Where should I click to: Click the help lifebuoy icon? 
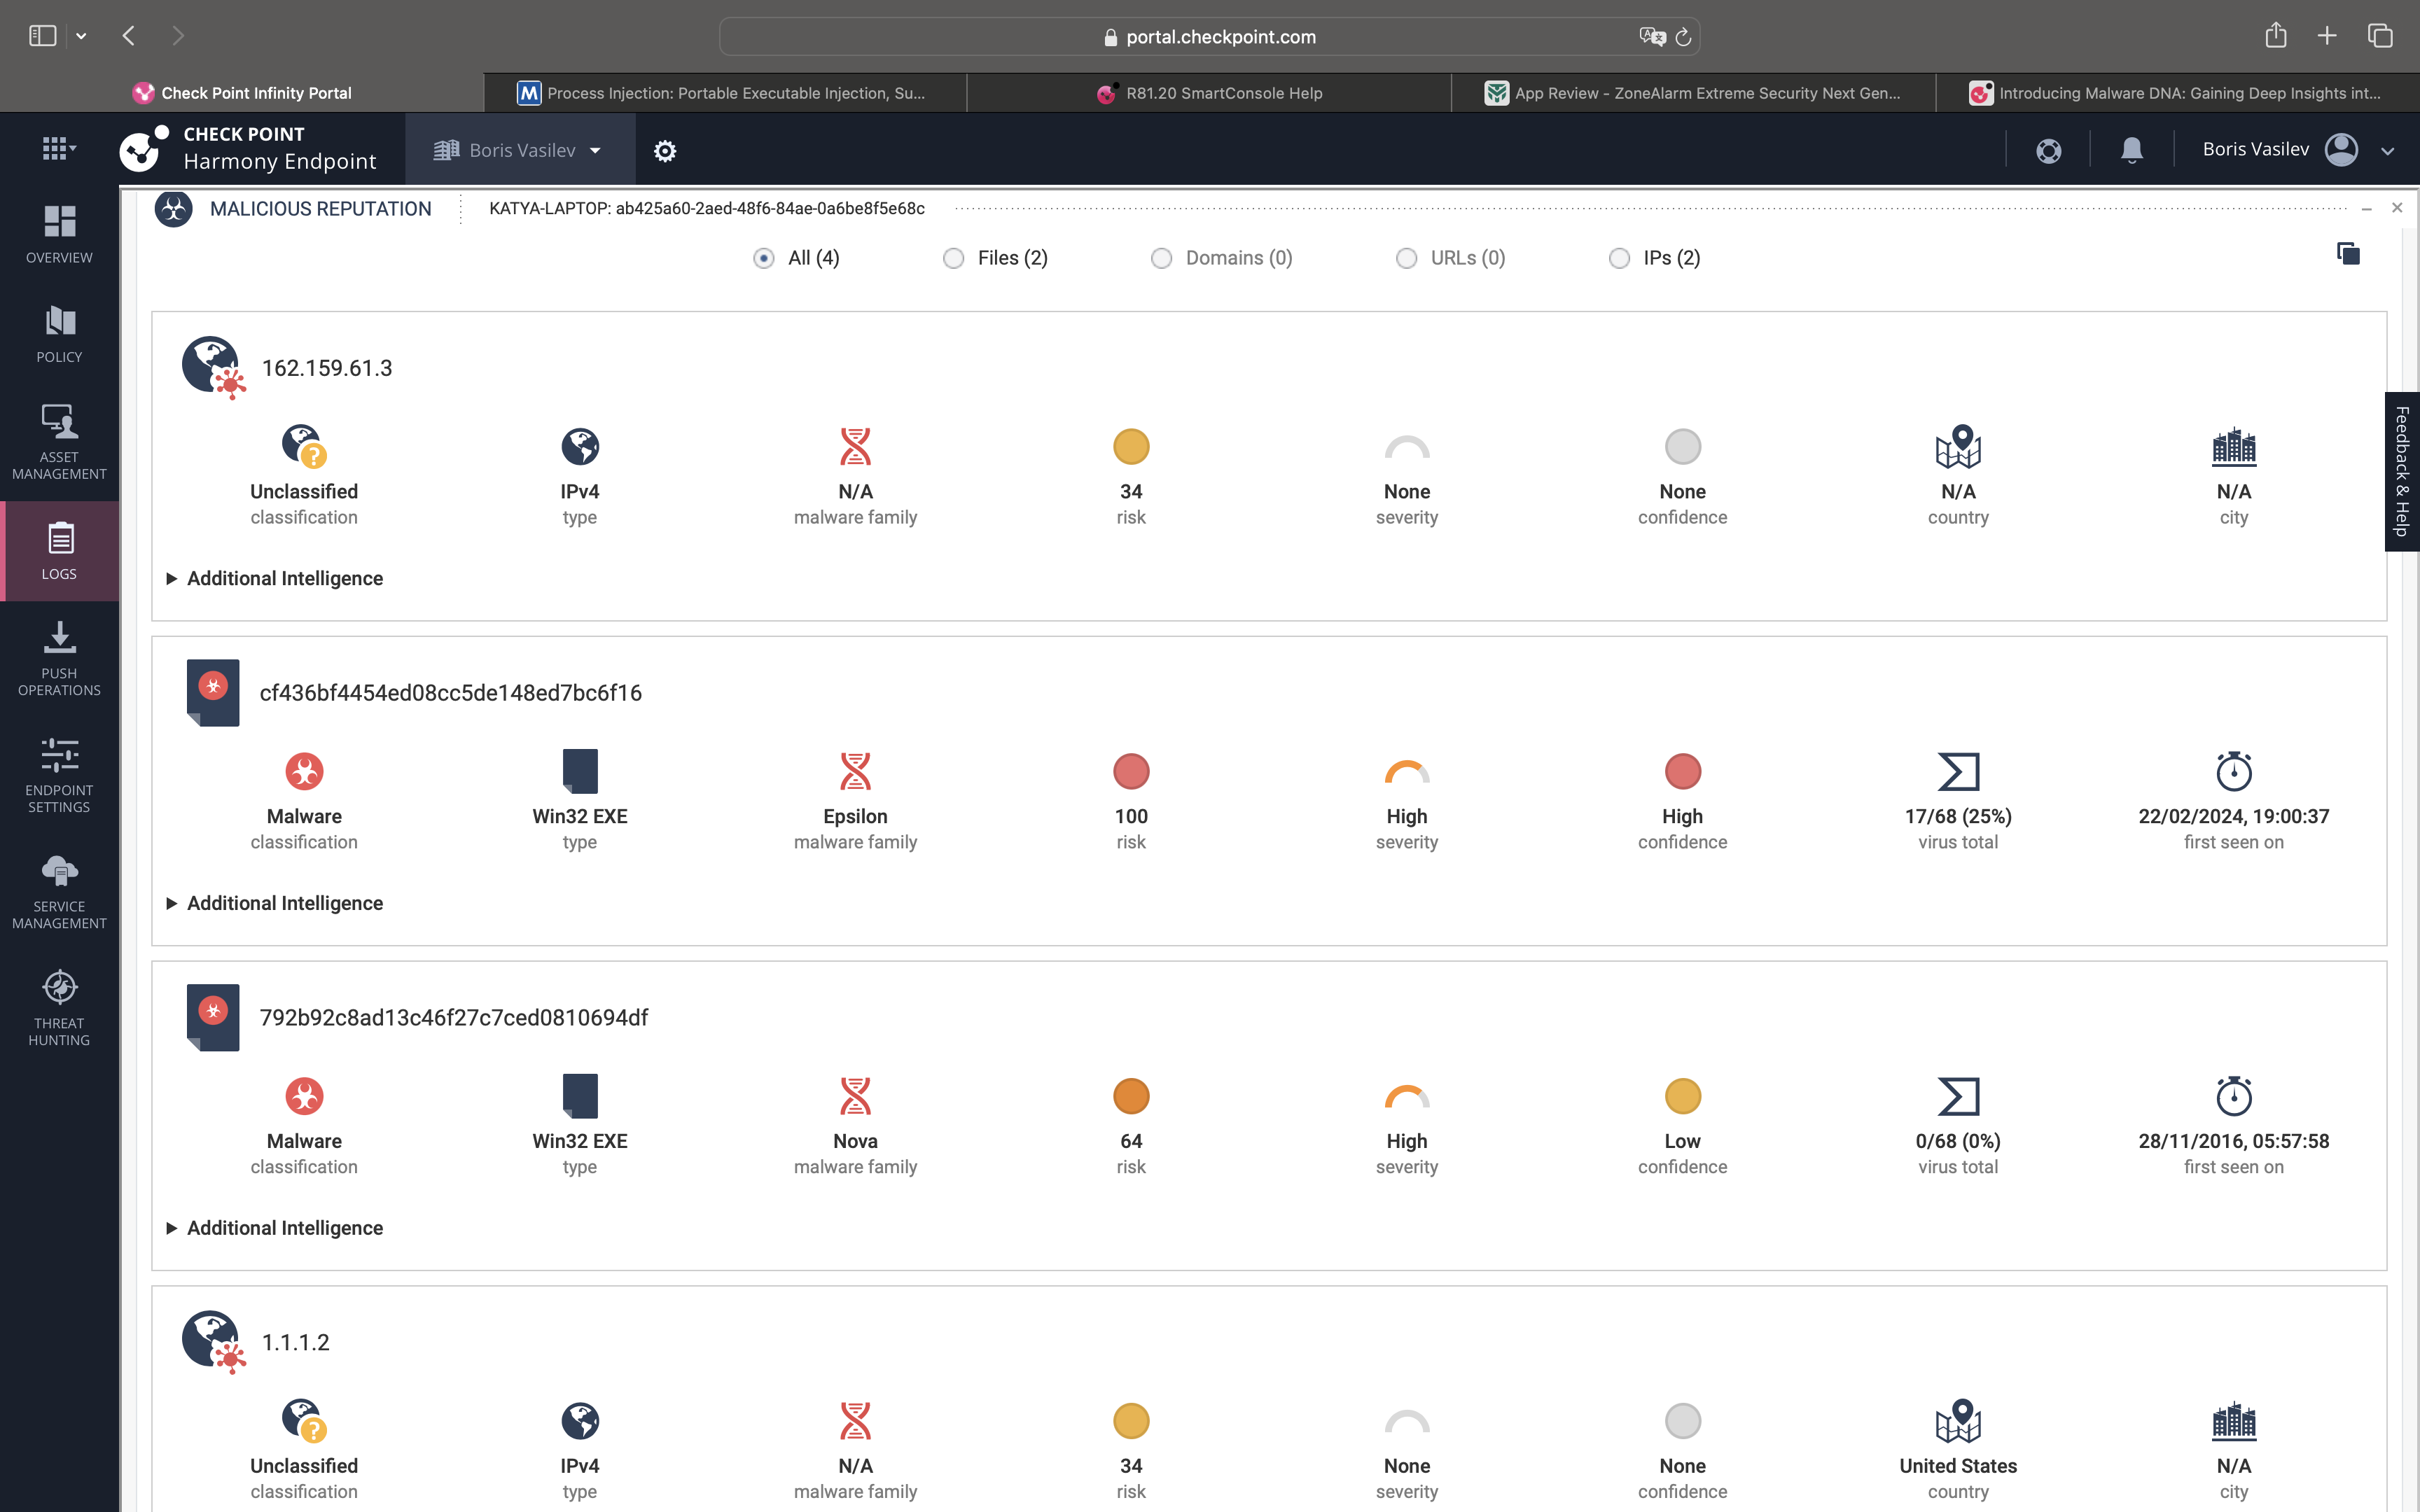point(2048,151)
